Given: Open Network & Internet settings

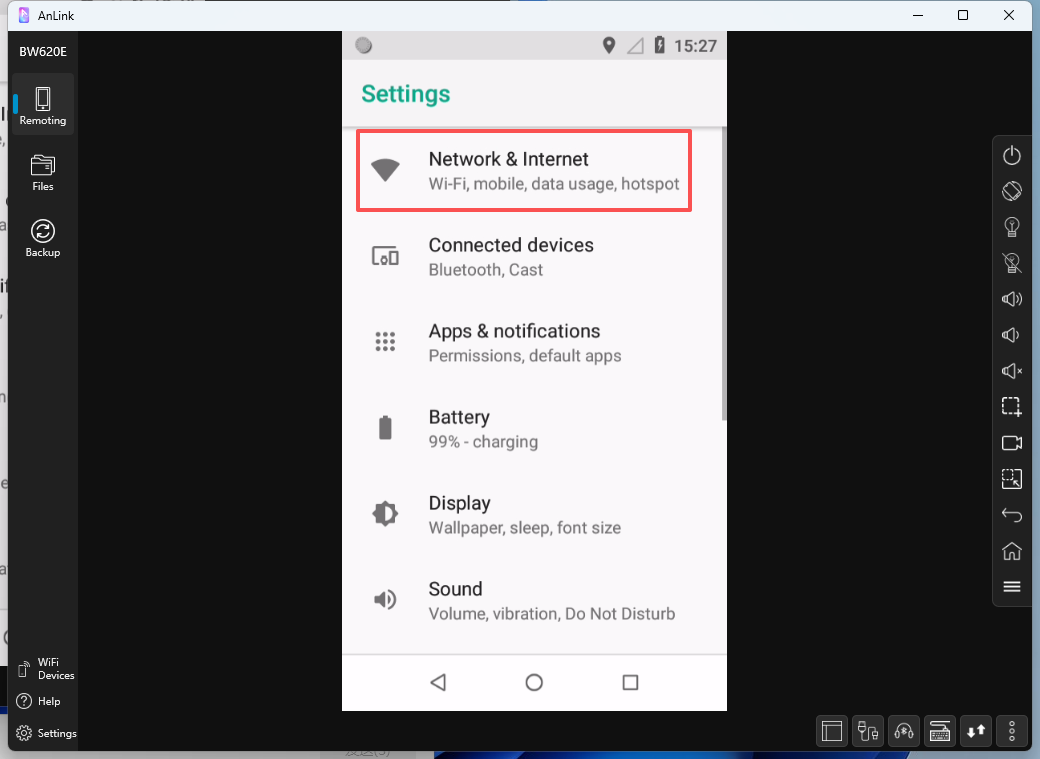Looking at the screenshot, I should tap(524, 171).
